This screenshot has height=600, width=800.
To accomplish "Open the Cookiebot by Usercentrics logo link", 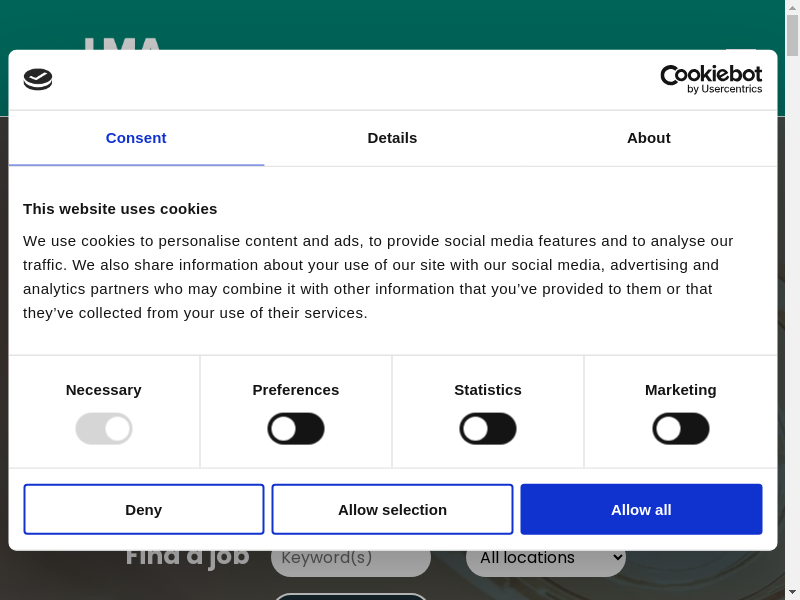I will [711, 79].
